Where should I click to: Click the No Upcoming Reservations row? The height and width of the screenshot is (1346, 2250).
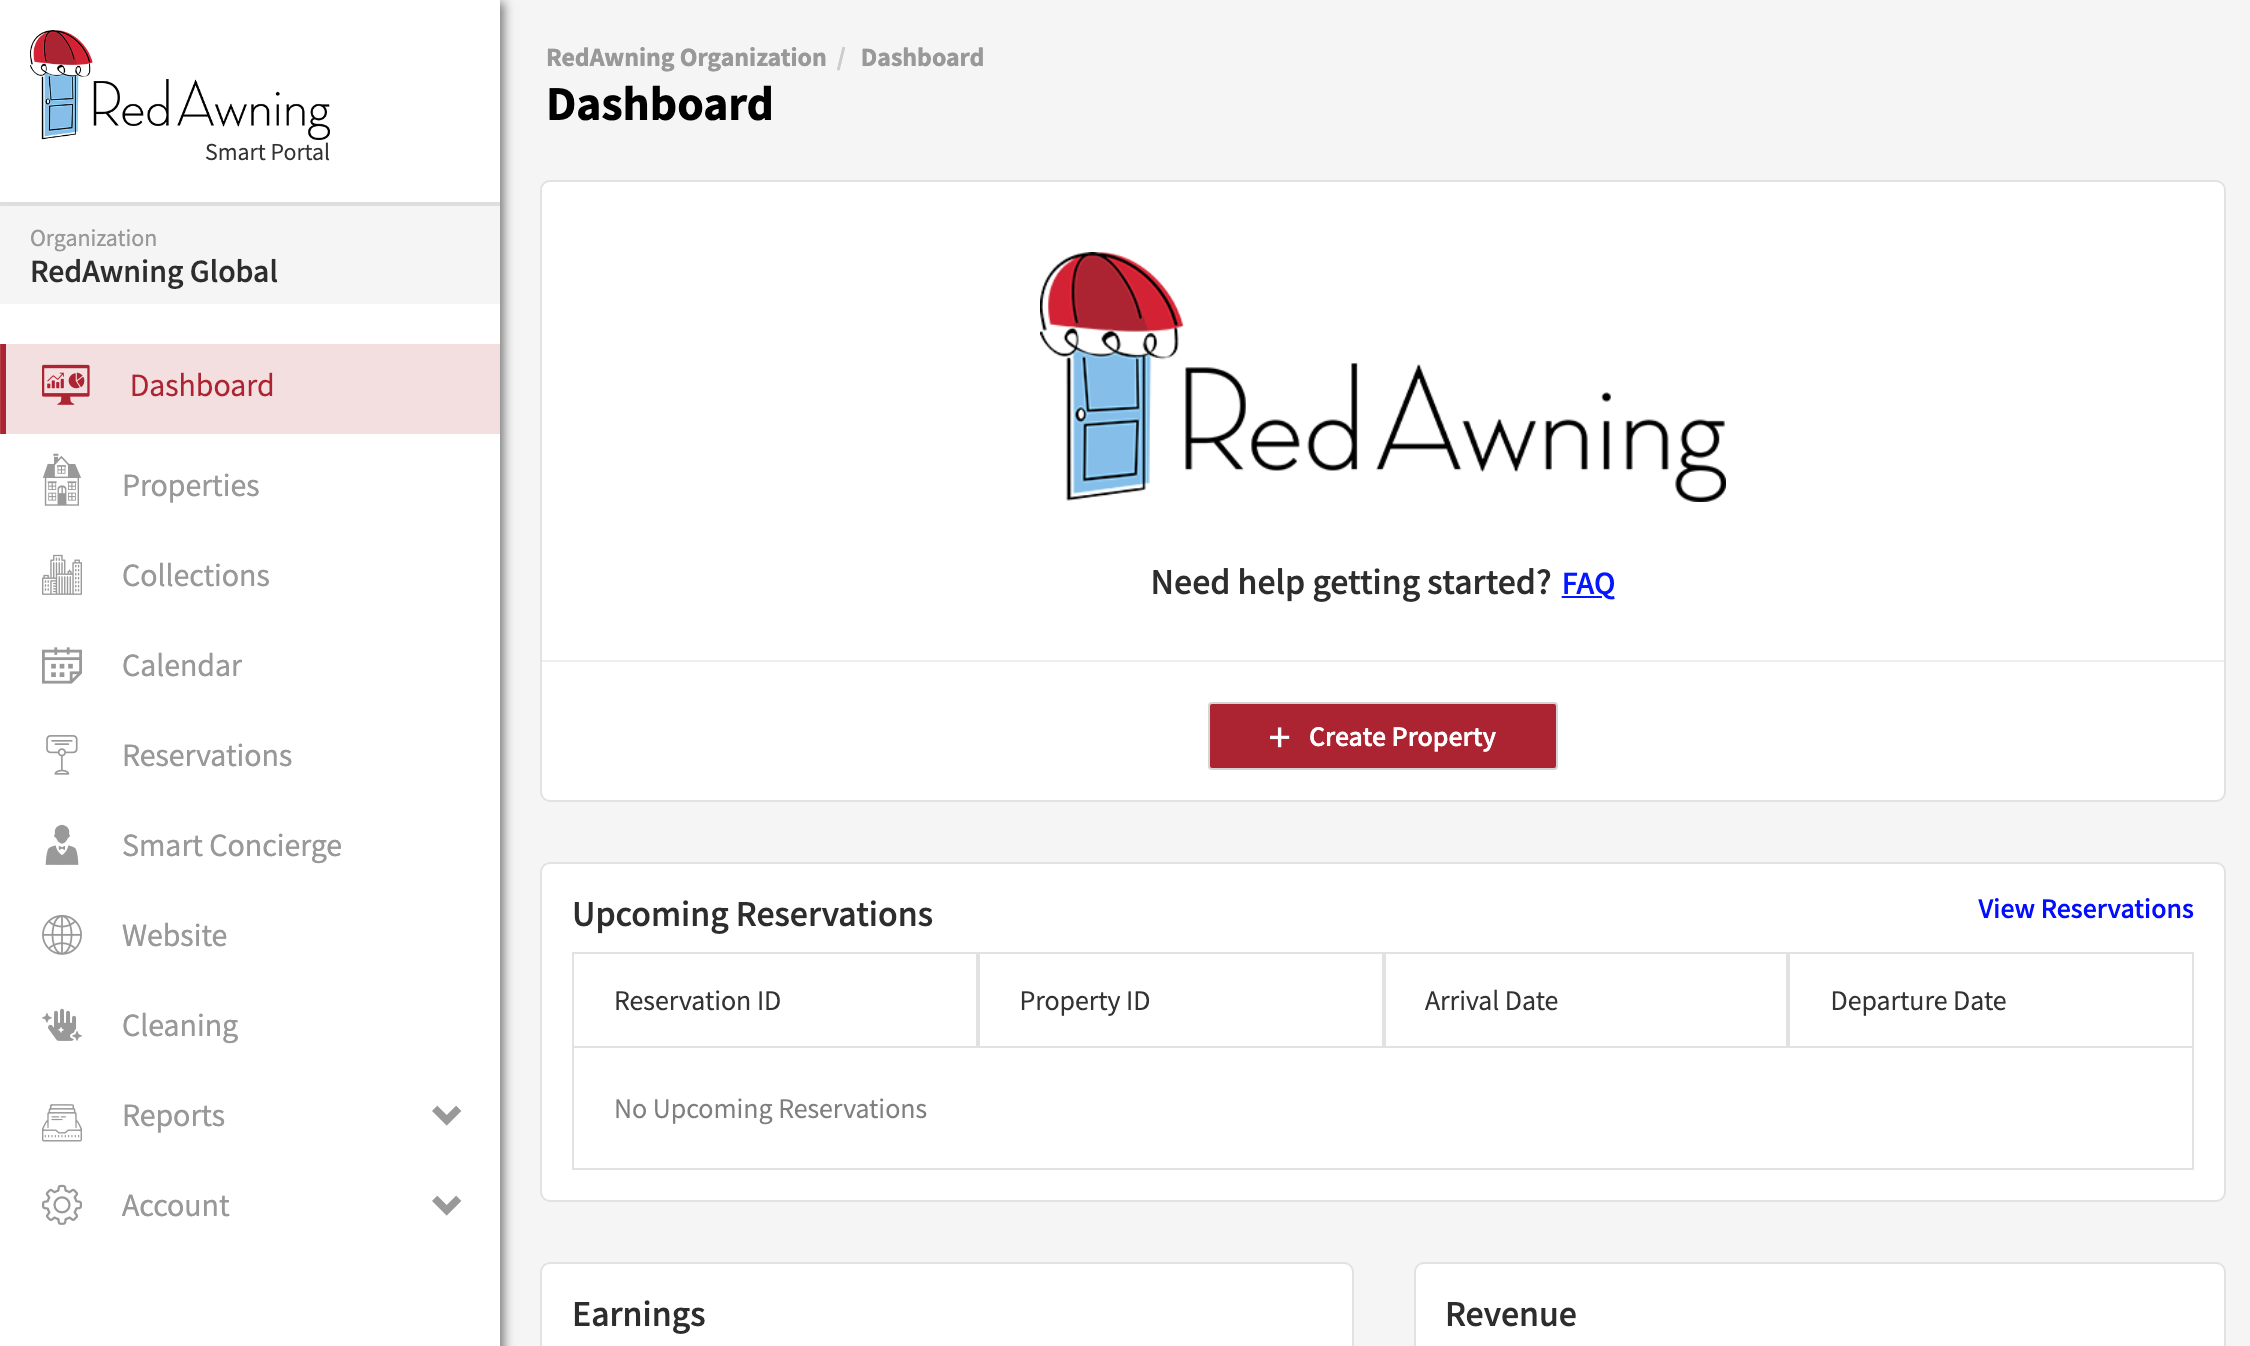(x=1383, y=1109)
